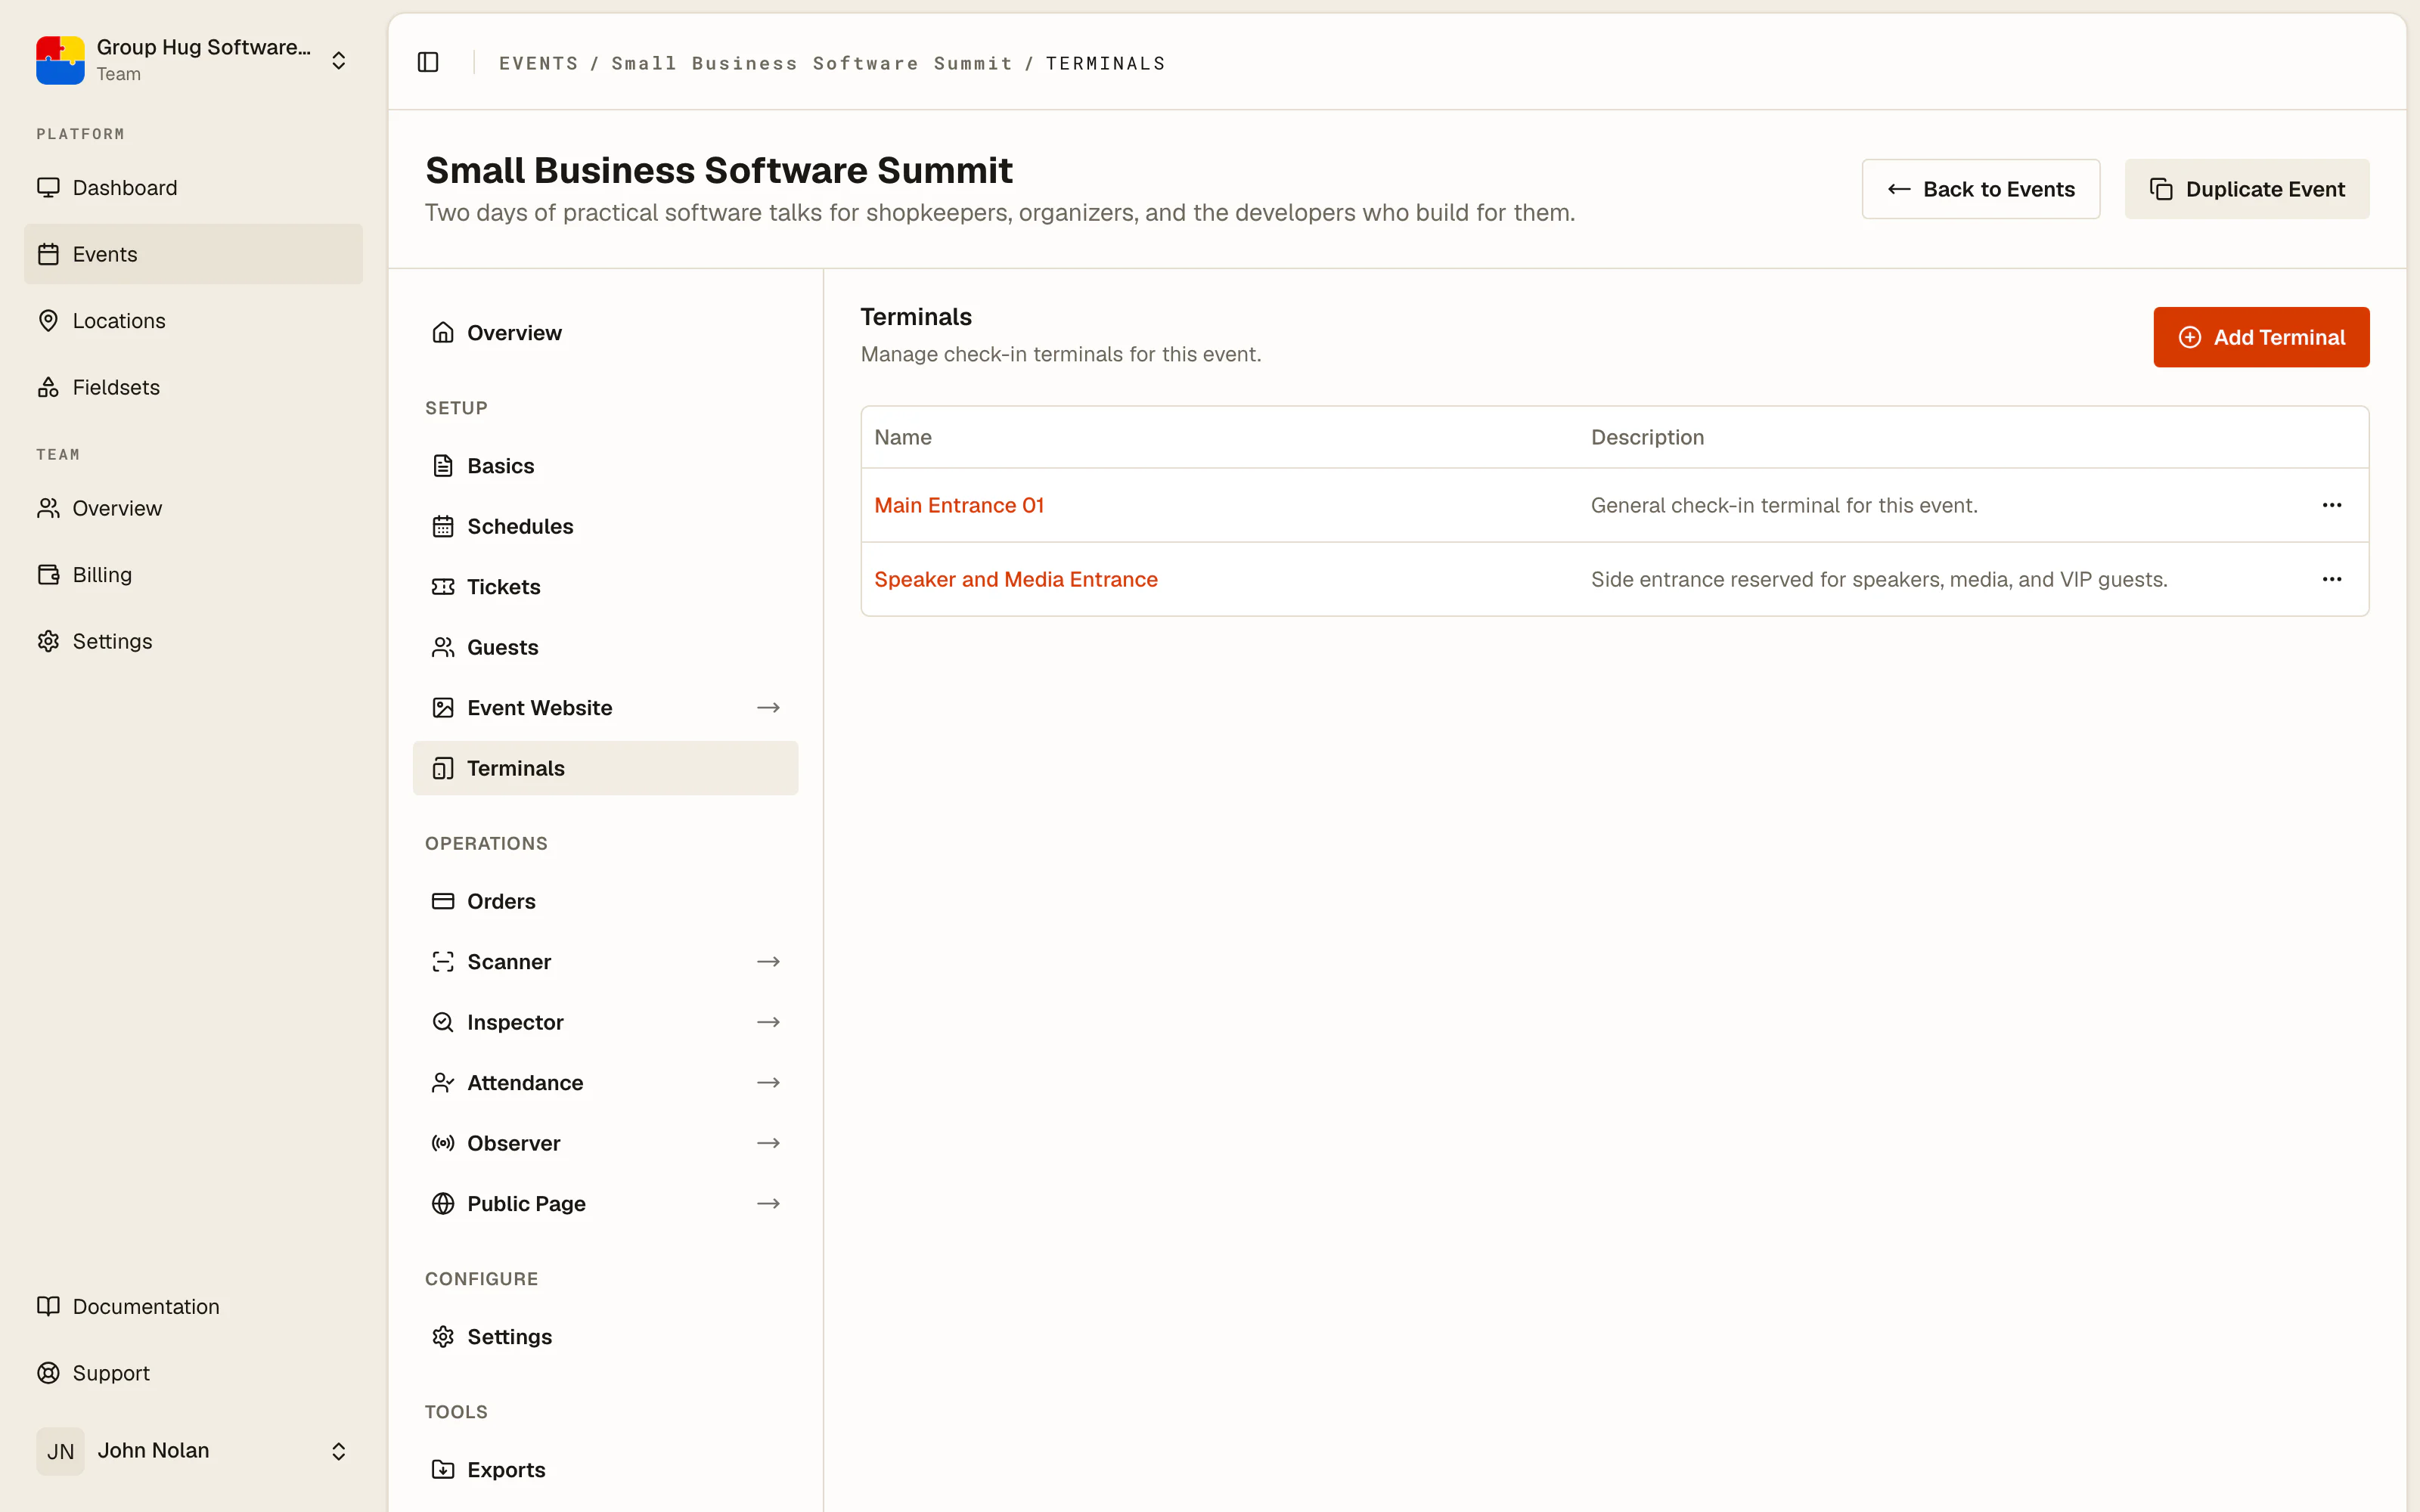Toggle the sidebar panel icon
This screenshot has height=1512, width=2420.
(x=428, y=62)
